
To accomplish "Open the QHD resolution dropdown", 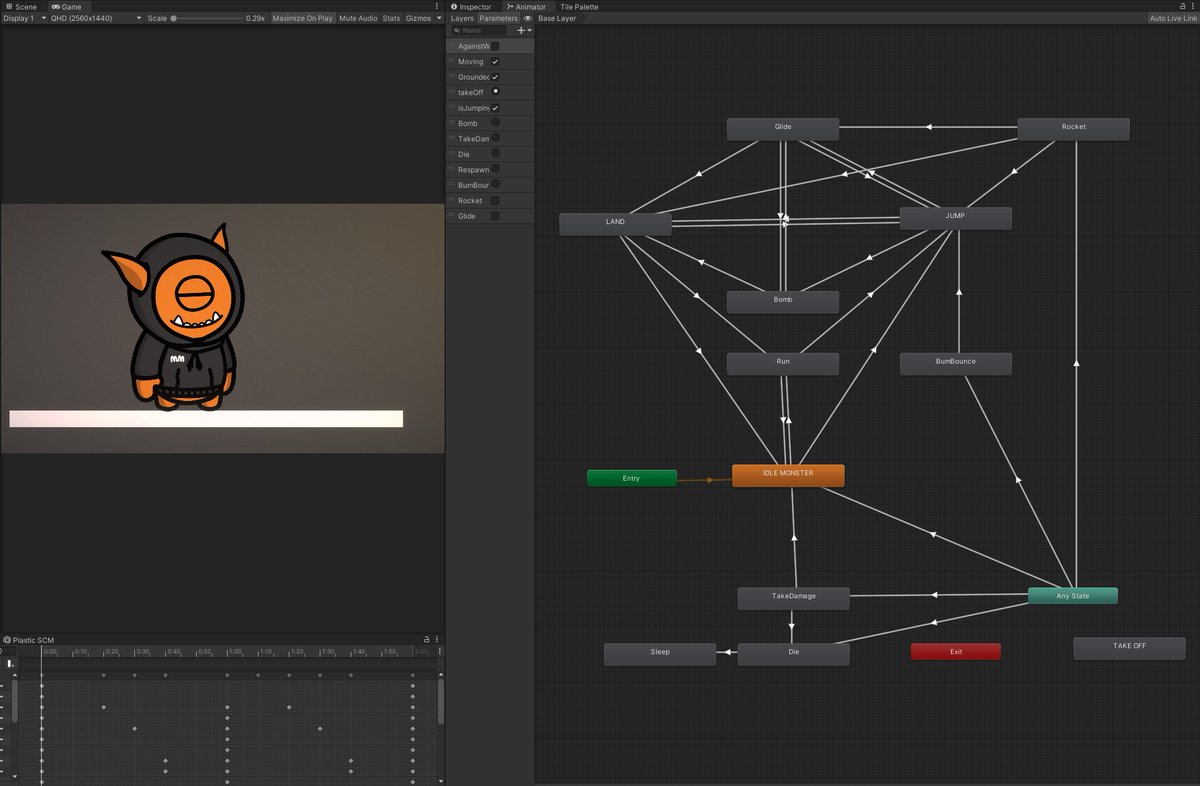I will (x=95, y=17).
